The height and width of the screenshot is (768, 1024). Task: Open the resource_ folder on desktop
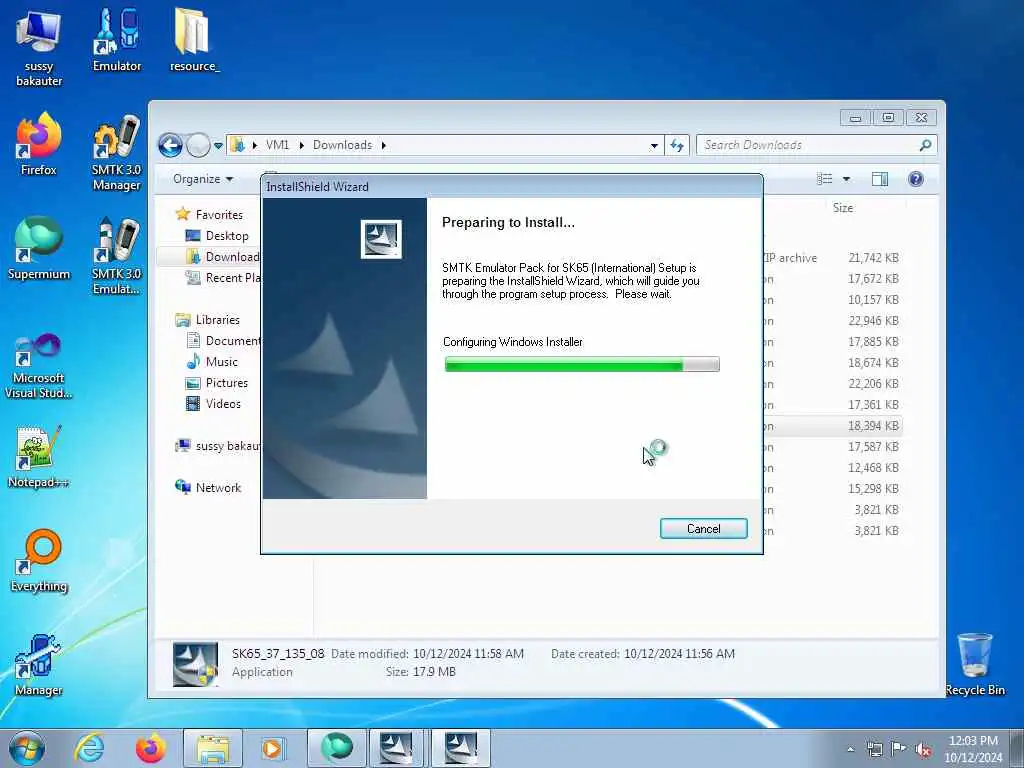coord(194,41)
